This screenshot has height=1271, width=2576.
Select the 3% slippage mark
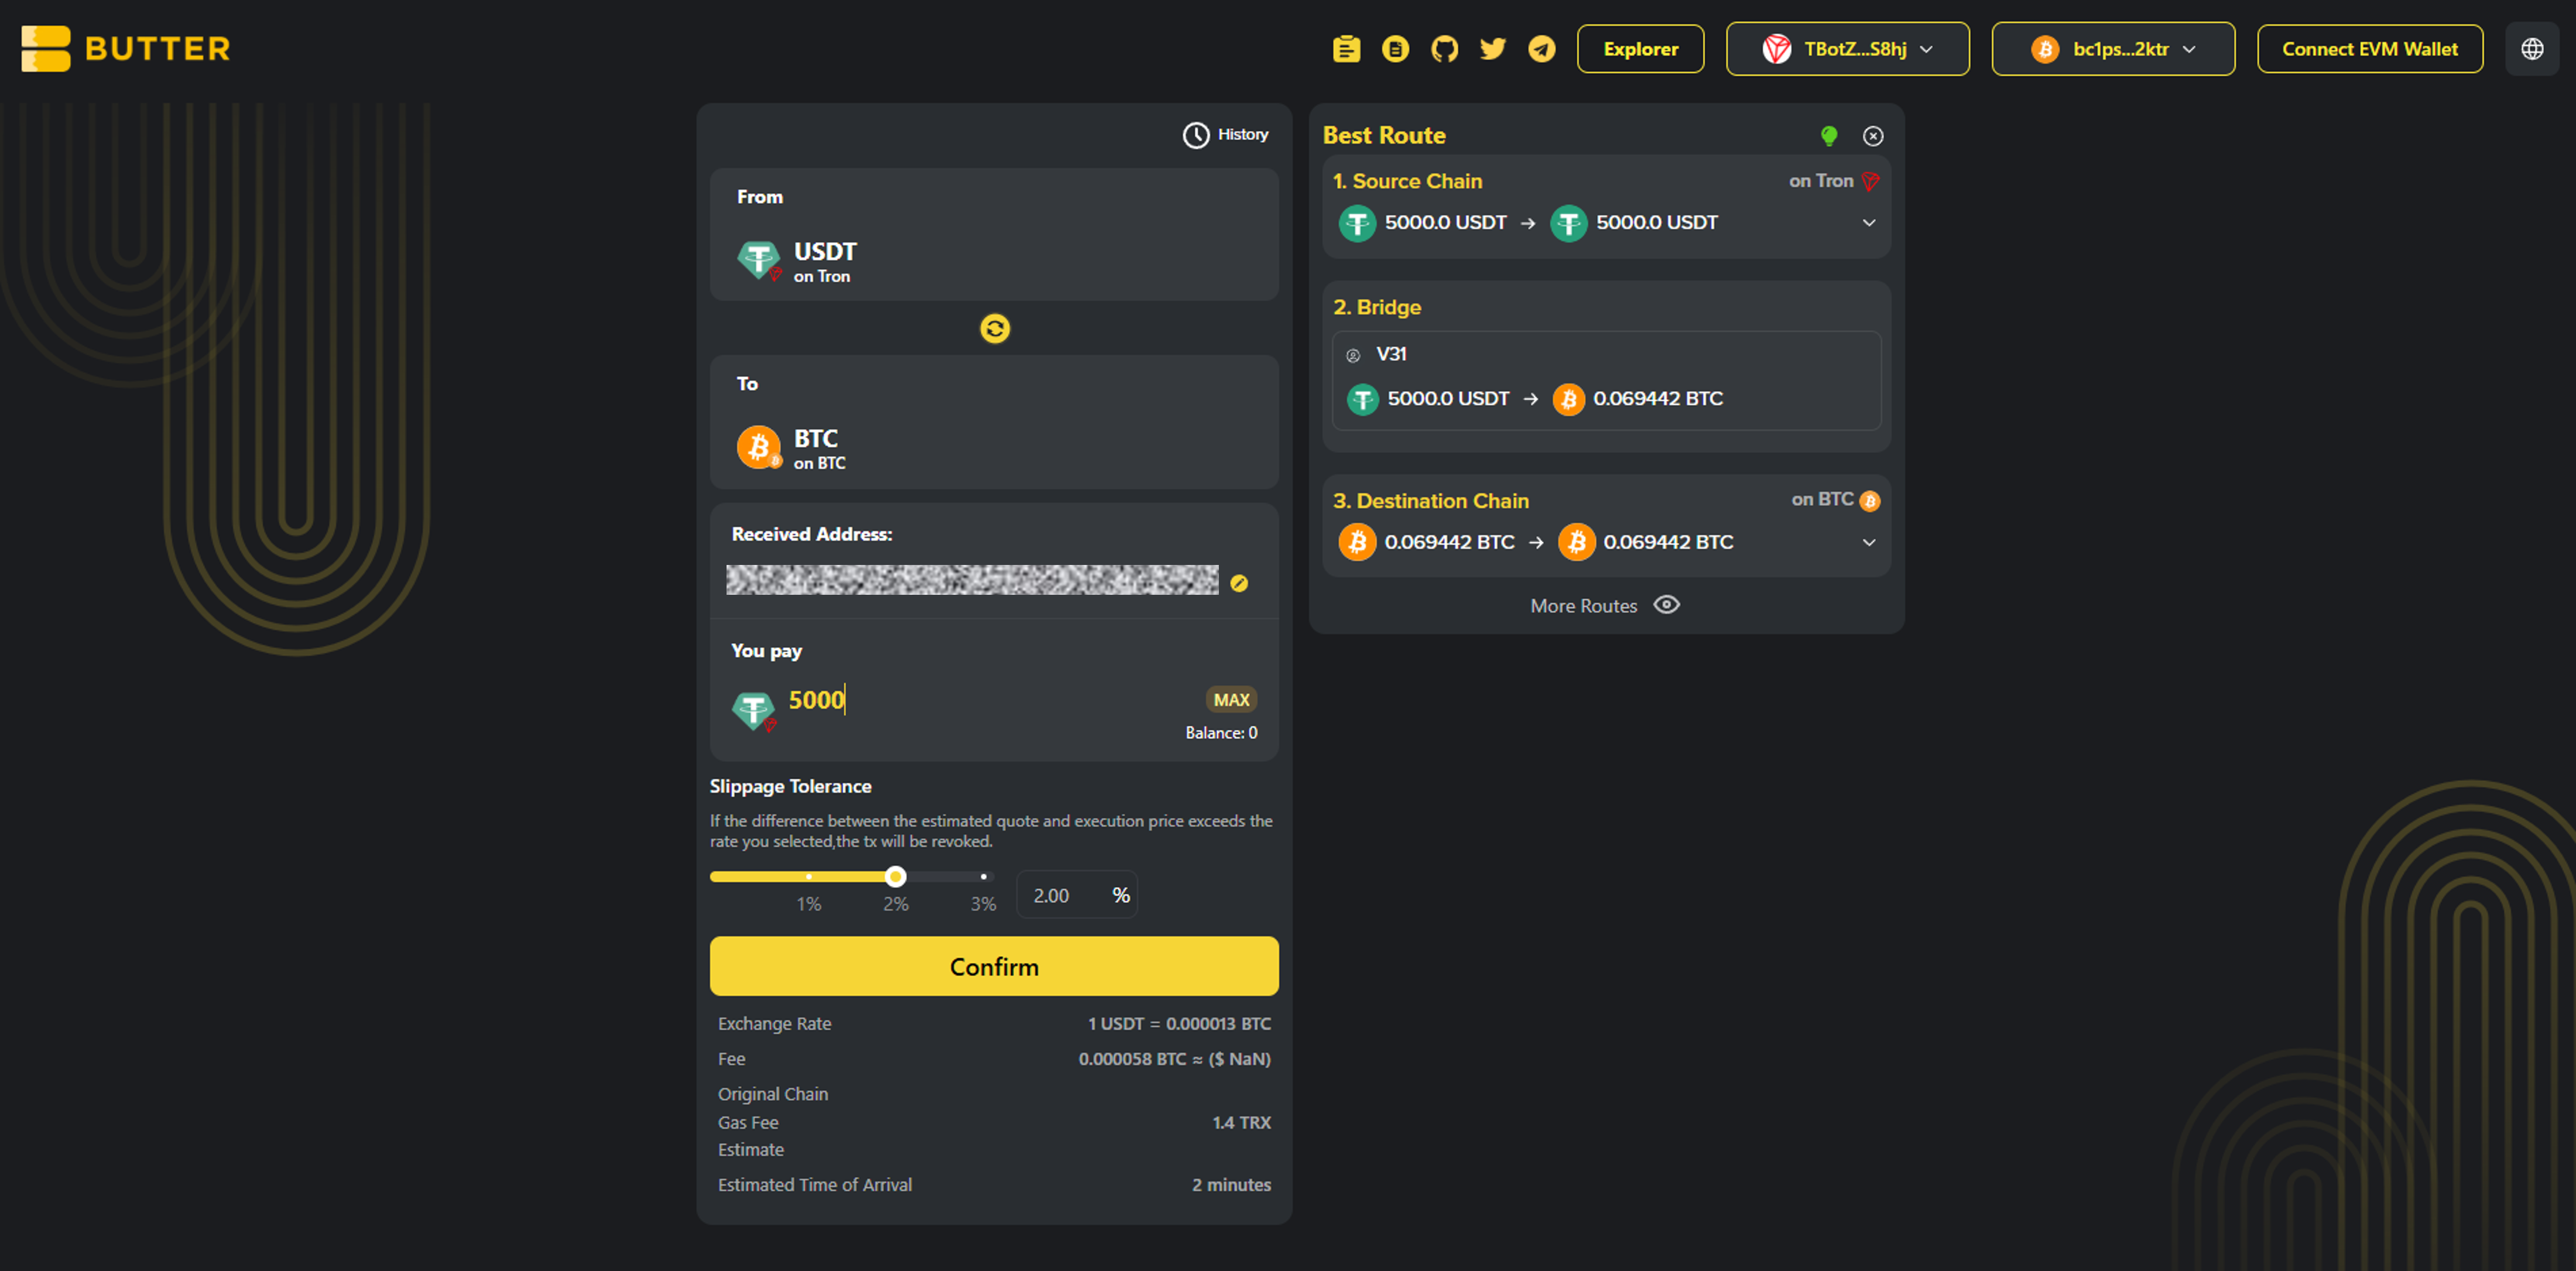coord(983,877)
